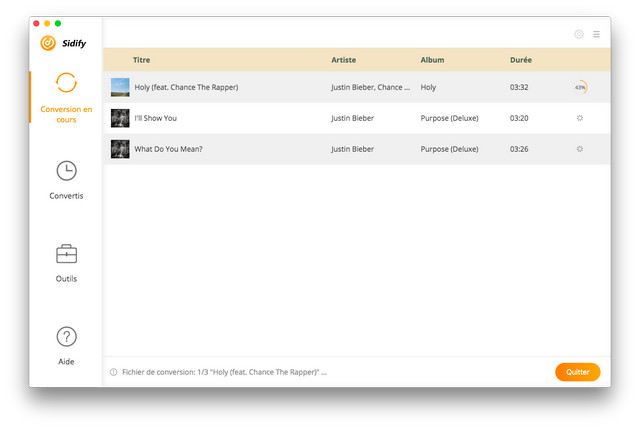This screenshot has height=429, width=640.
Task: Sort by the Artiste column header
Action: (x=343, y=60)
